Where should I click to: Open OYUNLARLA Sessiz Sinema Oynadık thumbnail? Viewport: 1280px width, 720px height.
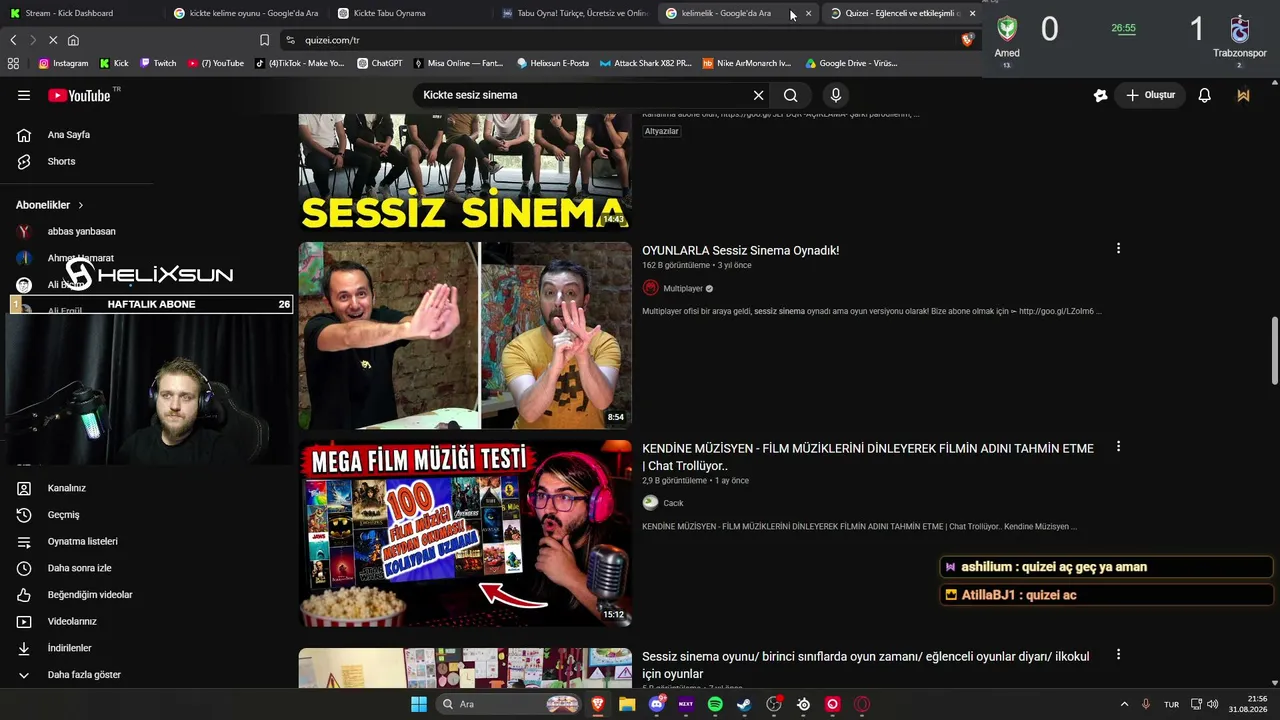[x=465, y=335]
